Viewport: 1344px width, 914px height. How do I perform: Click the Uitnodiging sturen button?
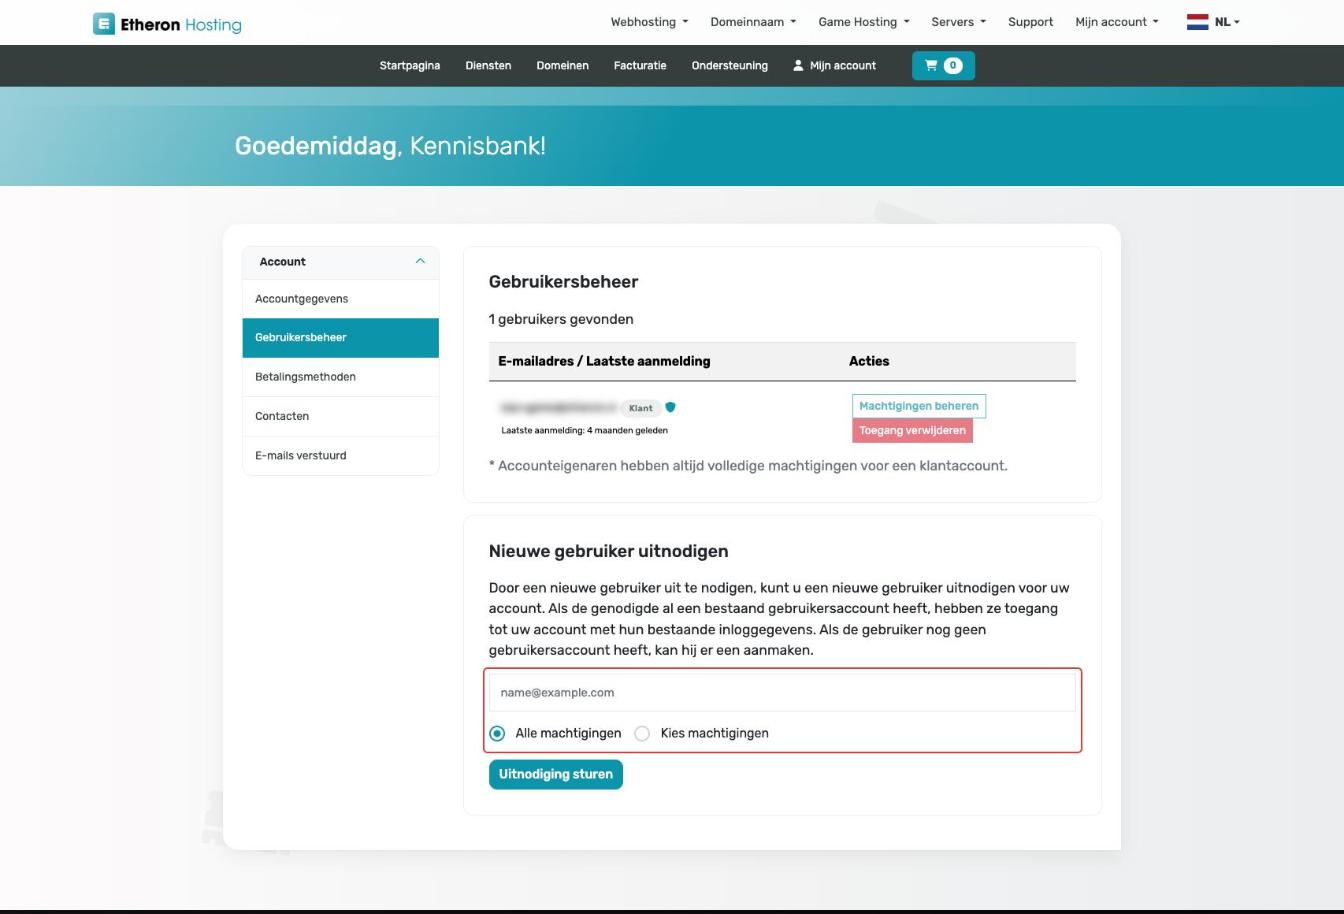click(x=556, y=774)
